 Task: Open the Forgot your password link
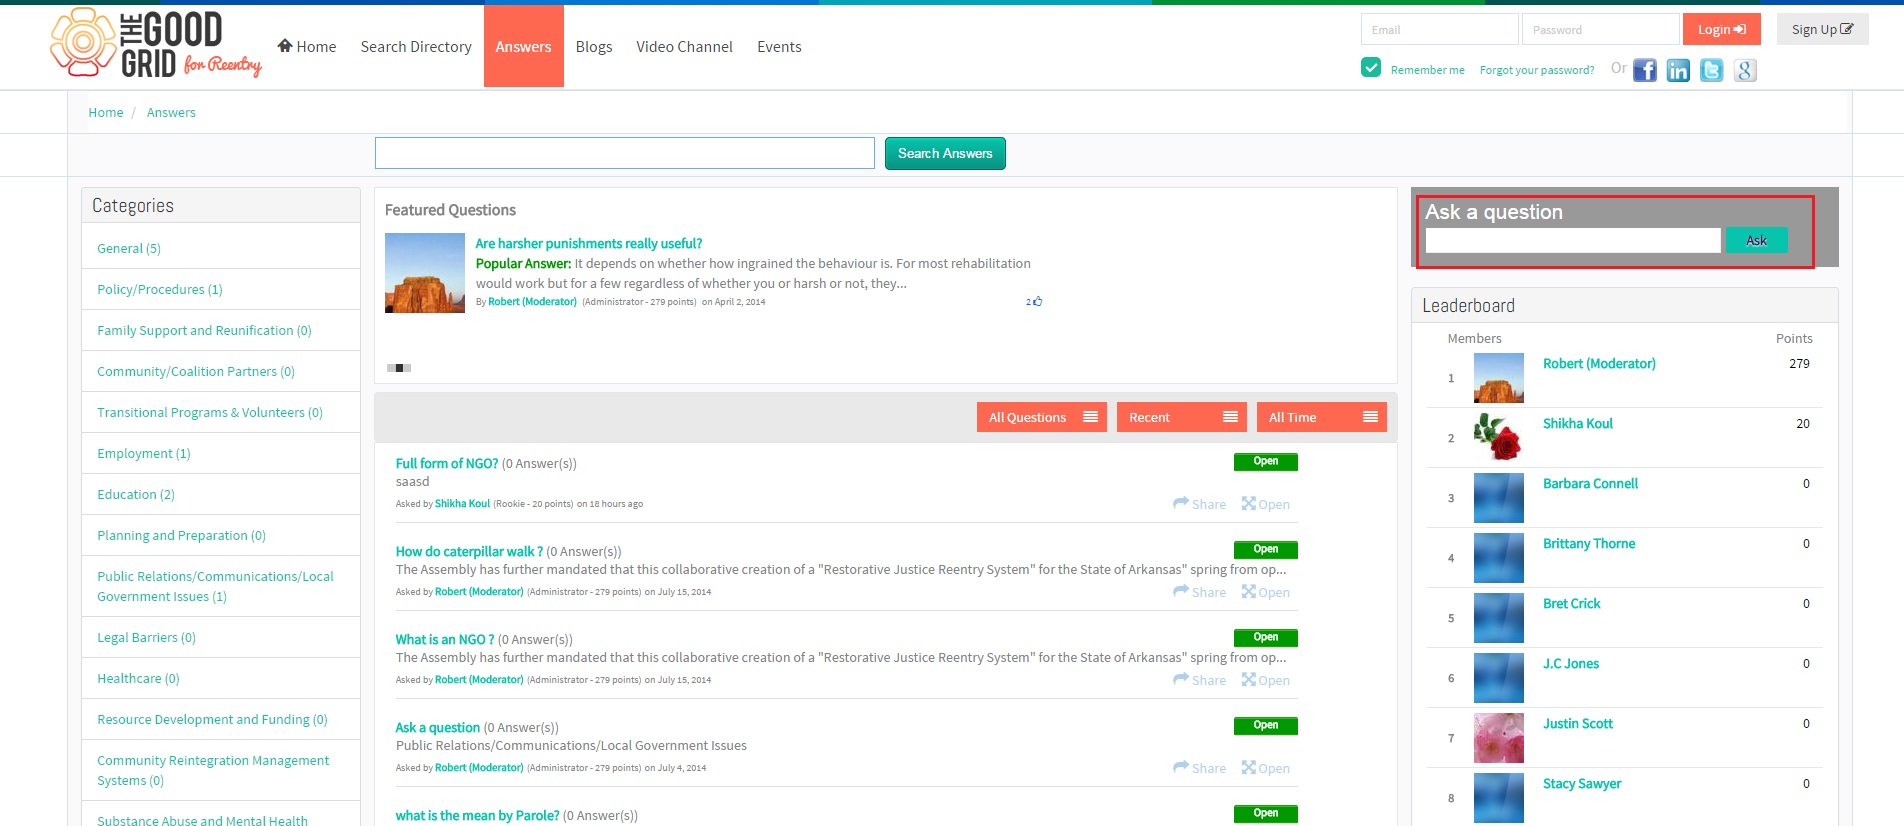click(1536, 70)
